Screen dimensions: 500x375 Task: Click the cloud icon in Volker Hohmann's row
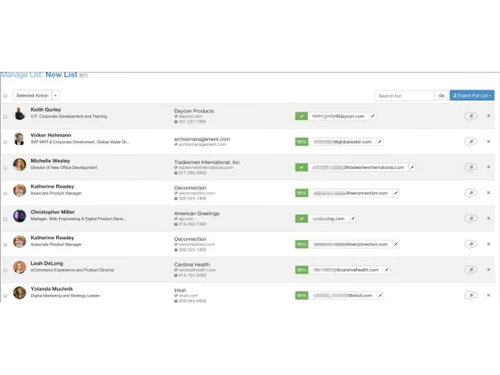click(x=471, y=141)
